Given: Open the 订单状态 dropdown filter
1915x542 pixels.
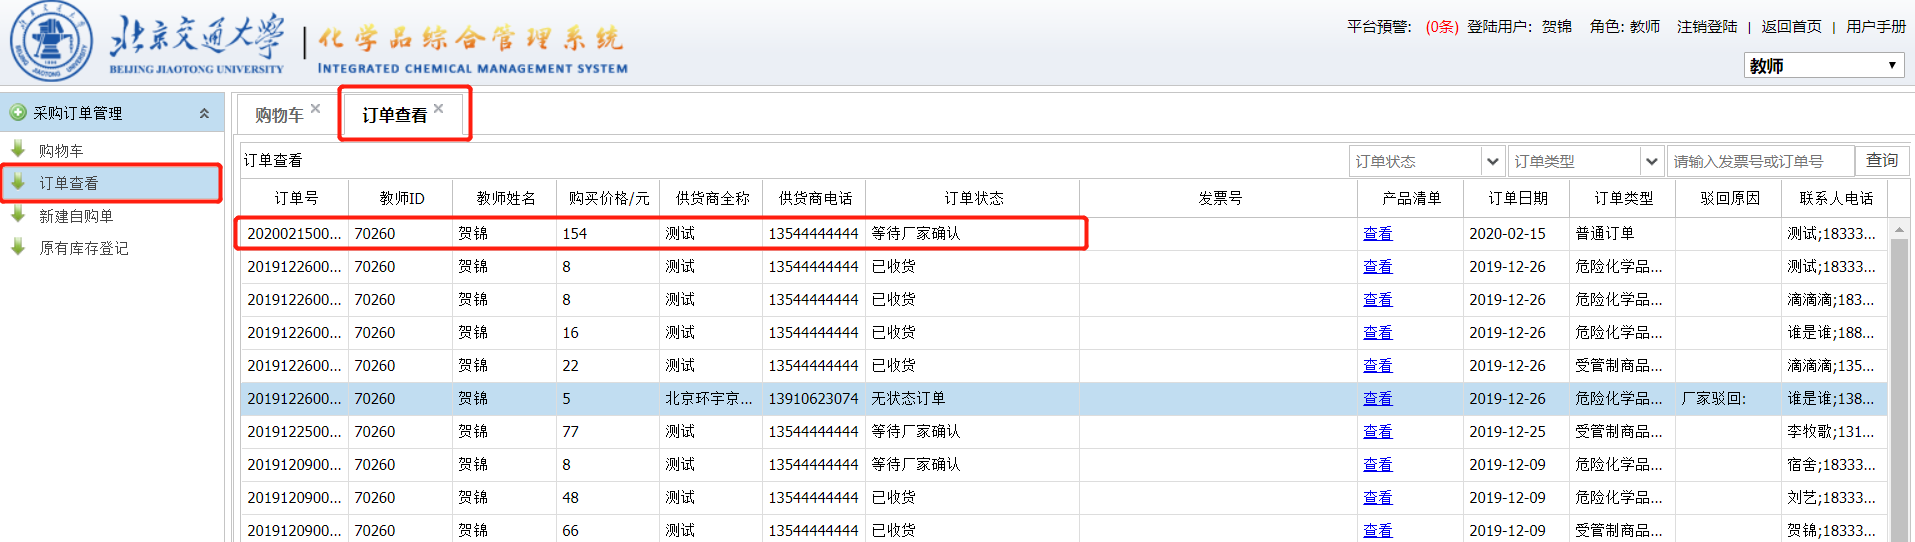Looking at the screenshot, I should pos(1492,161).
